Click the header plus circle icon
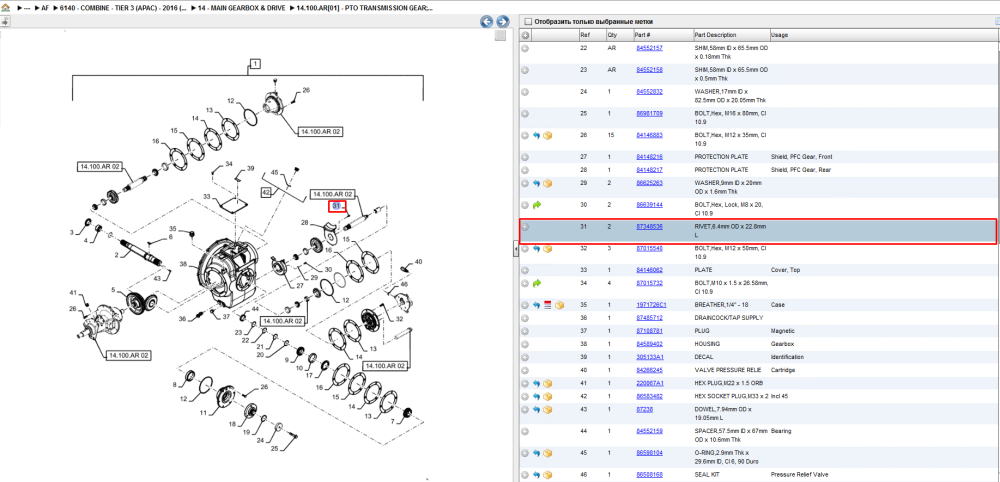The image size is (1000, 482). coord(525,34)
